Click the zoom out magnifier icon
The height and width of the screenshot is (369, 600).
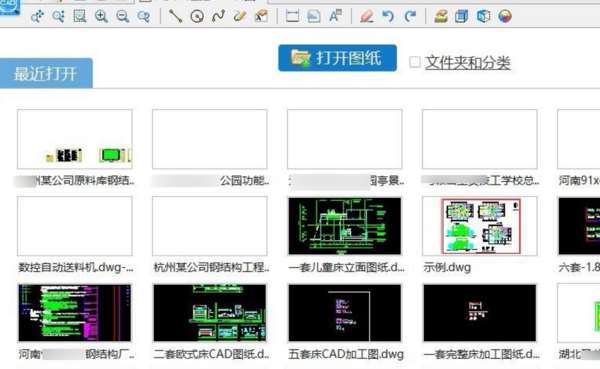click(122, 16)
